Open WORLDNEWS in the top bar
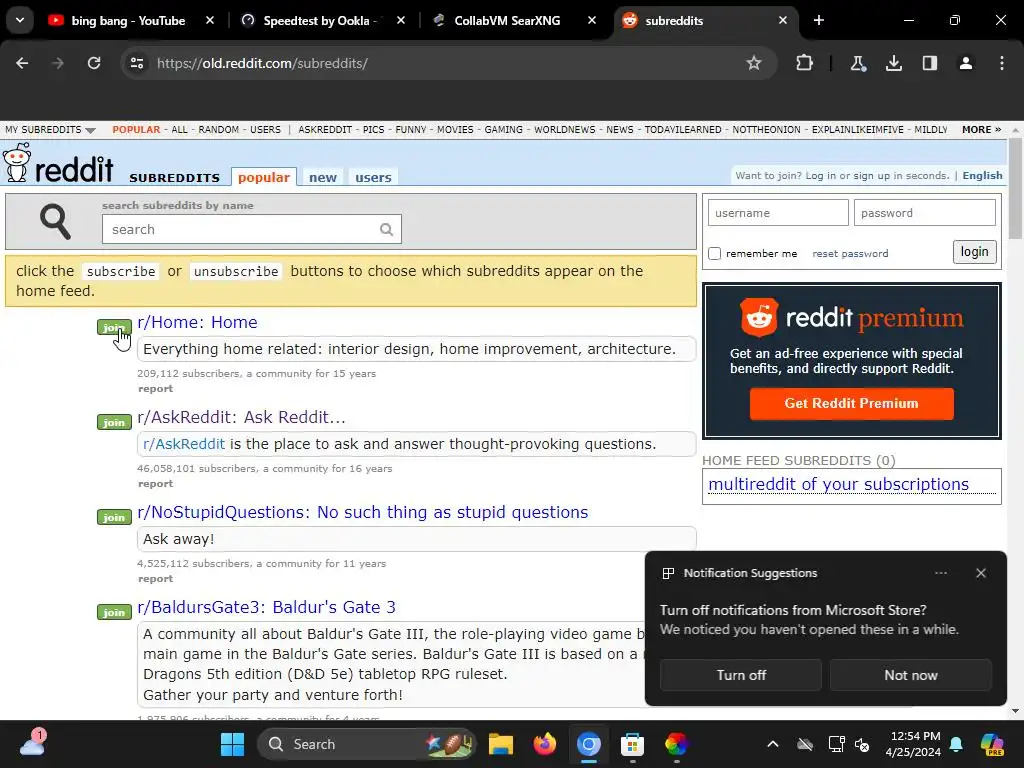1024x768 pixels. [x=565, y=129]
